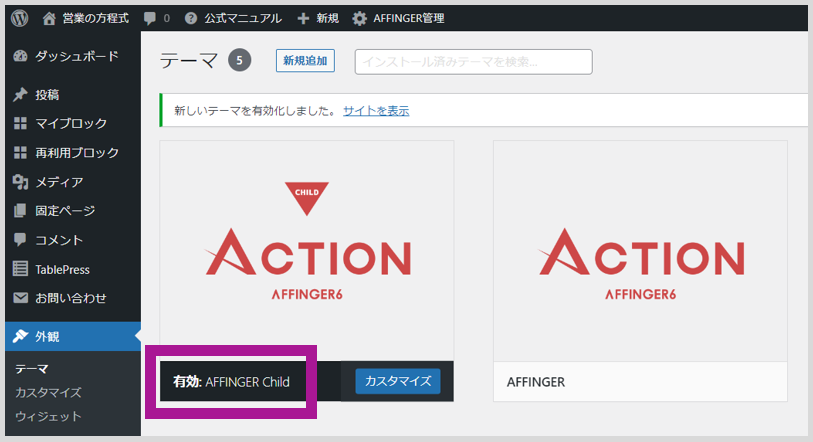
Task: Open カスタマイズ submenu under 外観
Action: click(x=48, y=392)
